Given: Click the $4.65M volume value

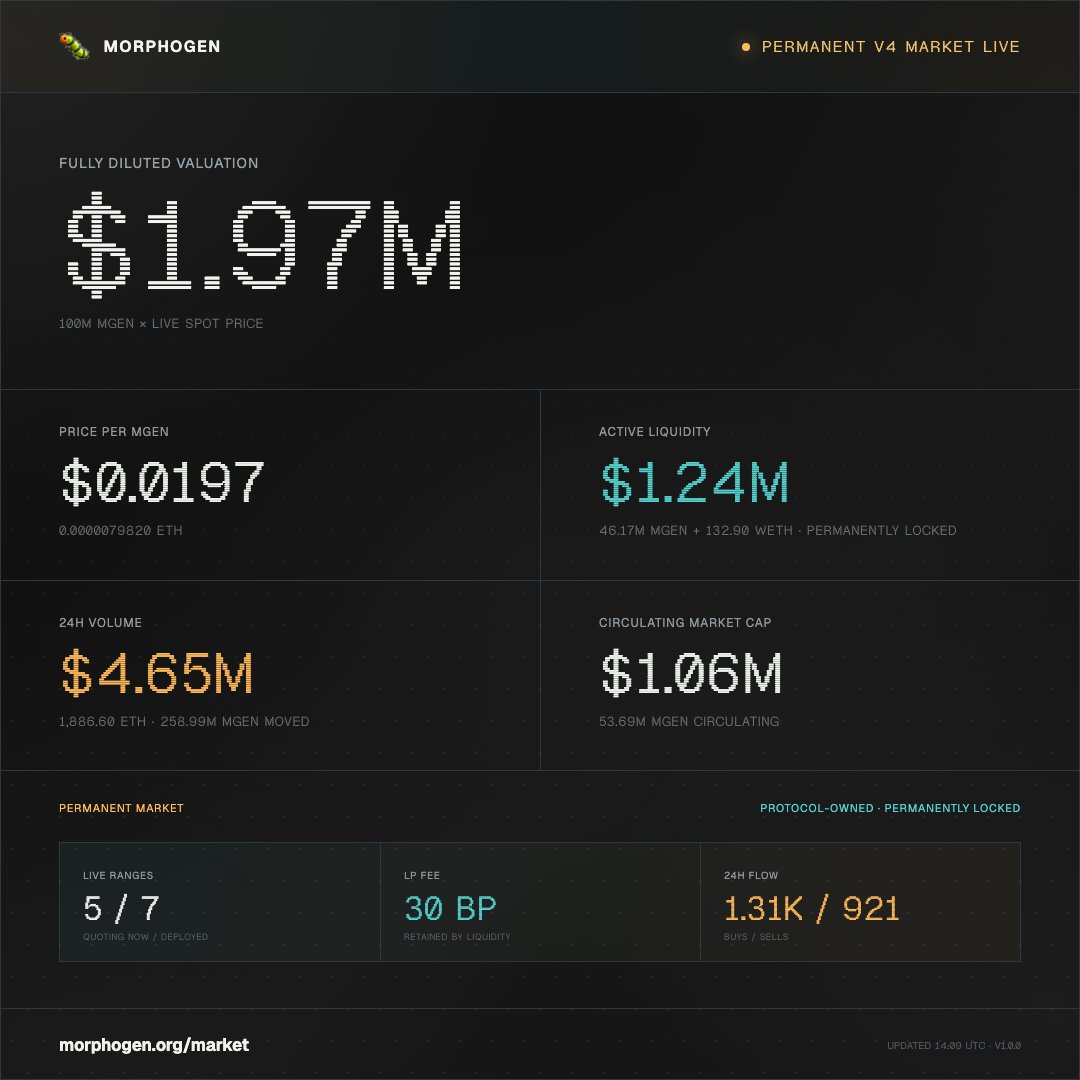Looking at the screenshot, I should 157,672.
